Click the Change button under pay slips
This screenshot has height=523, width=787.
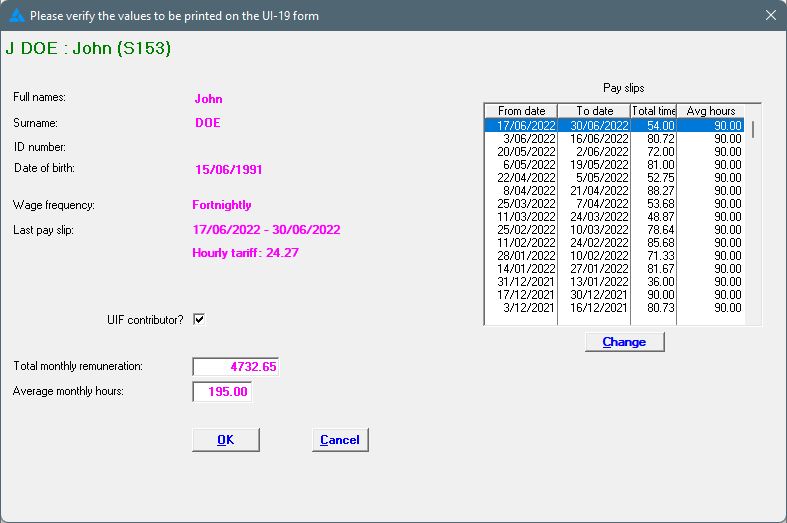[624, 342]
